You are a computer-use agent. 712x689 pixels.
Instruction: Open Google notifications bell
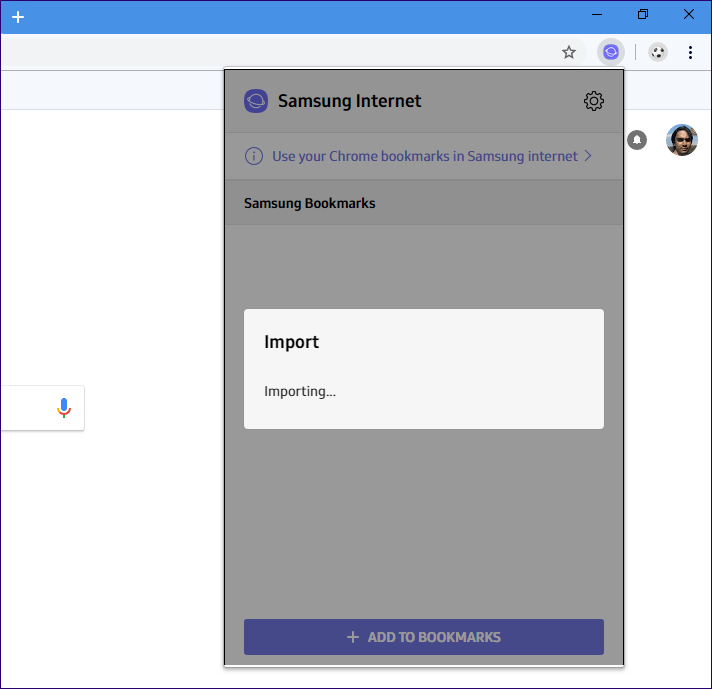click(x=637, y=140)
